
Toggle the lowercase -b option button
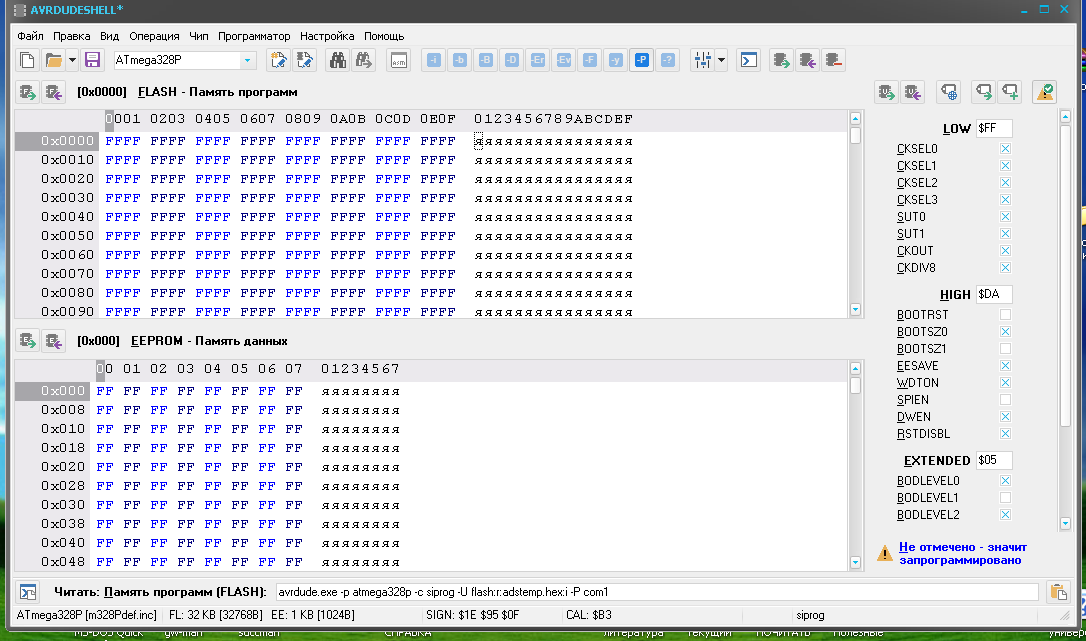(x=460, y=60)
